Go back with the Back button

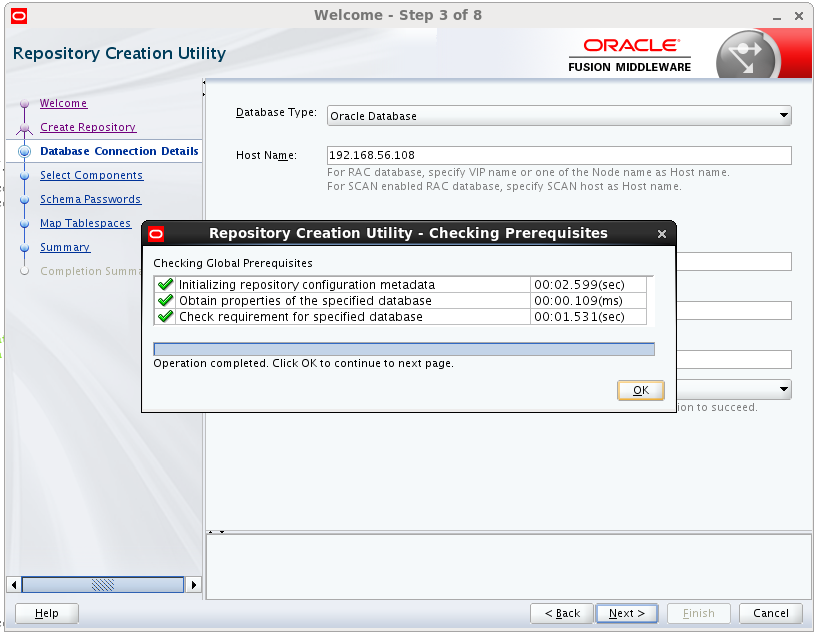click(562, 613)
